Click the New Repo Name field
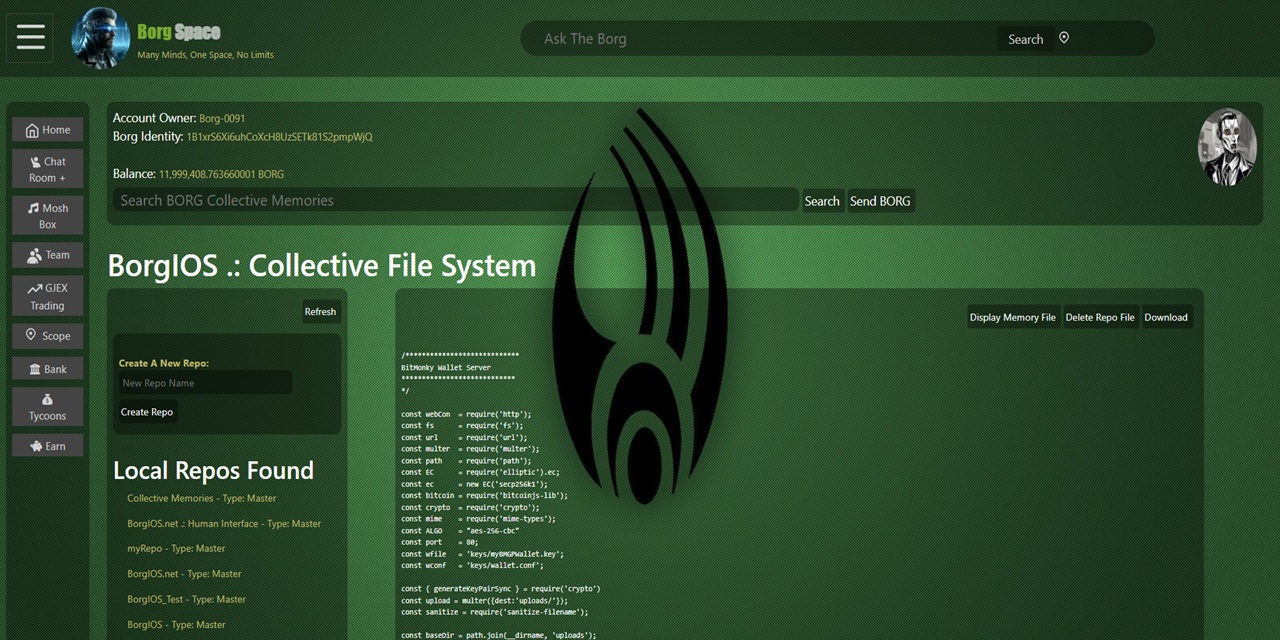This screenshot has width=1280, height=640. (x=205, y=383)
